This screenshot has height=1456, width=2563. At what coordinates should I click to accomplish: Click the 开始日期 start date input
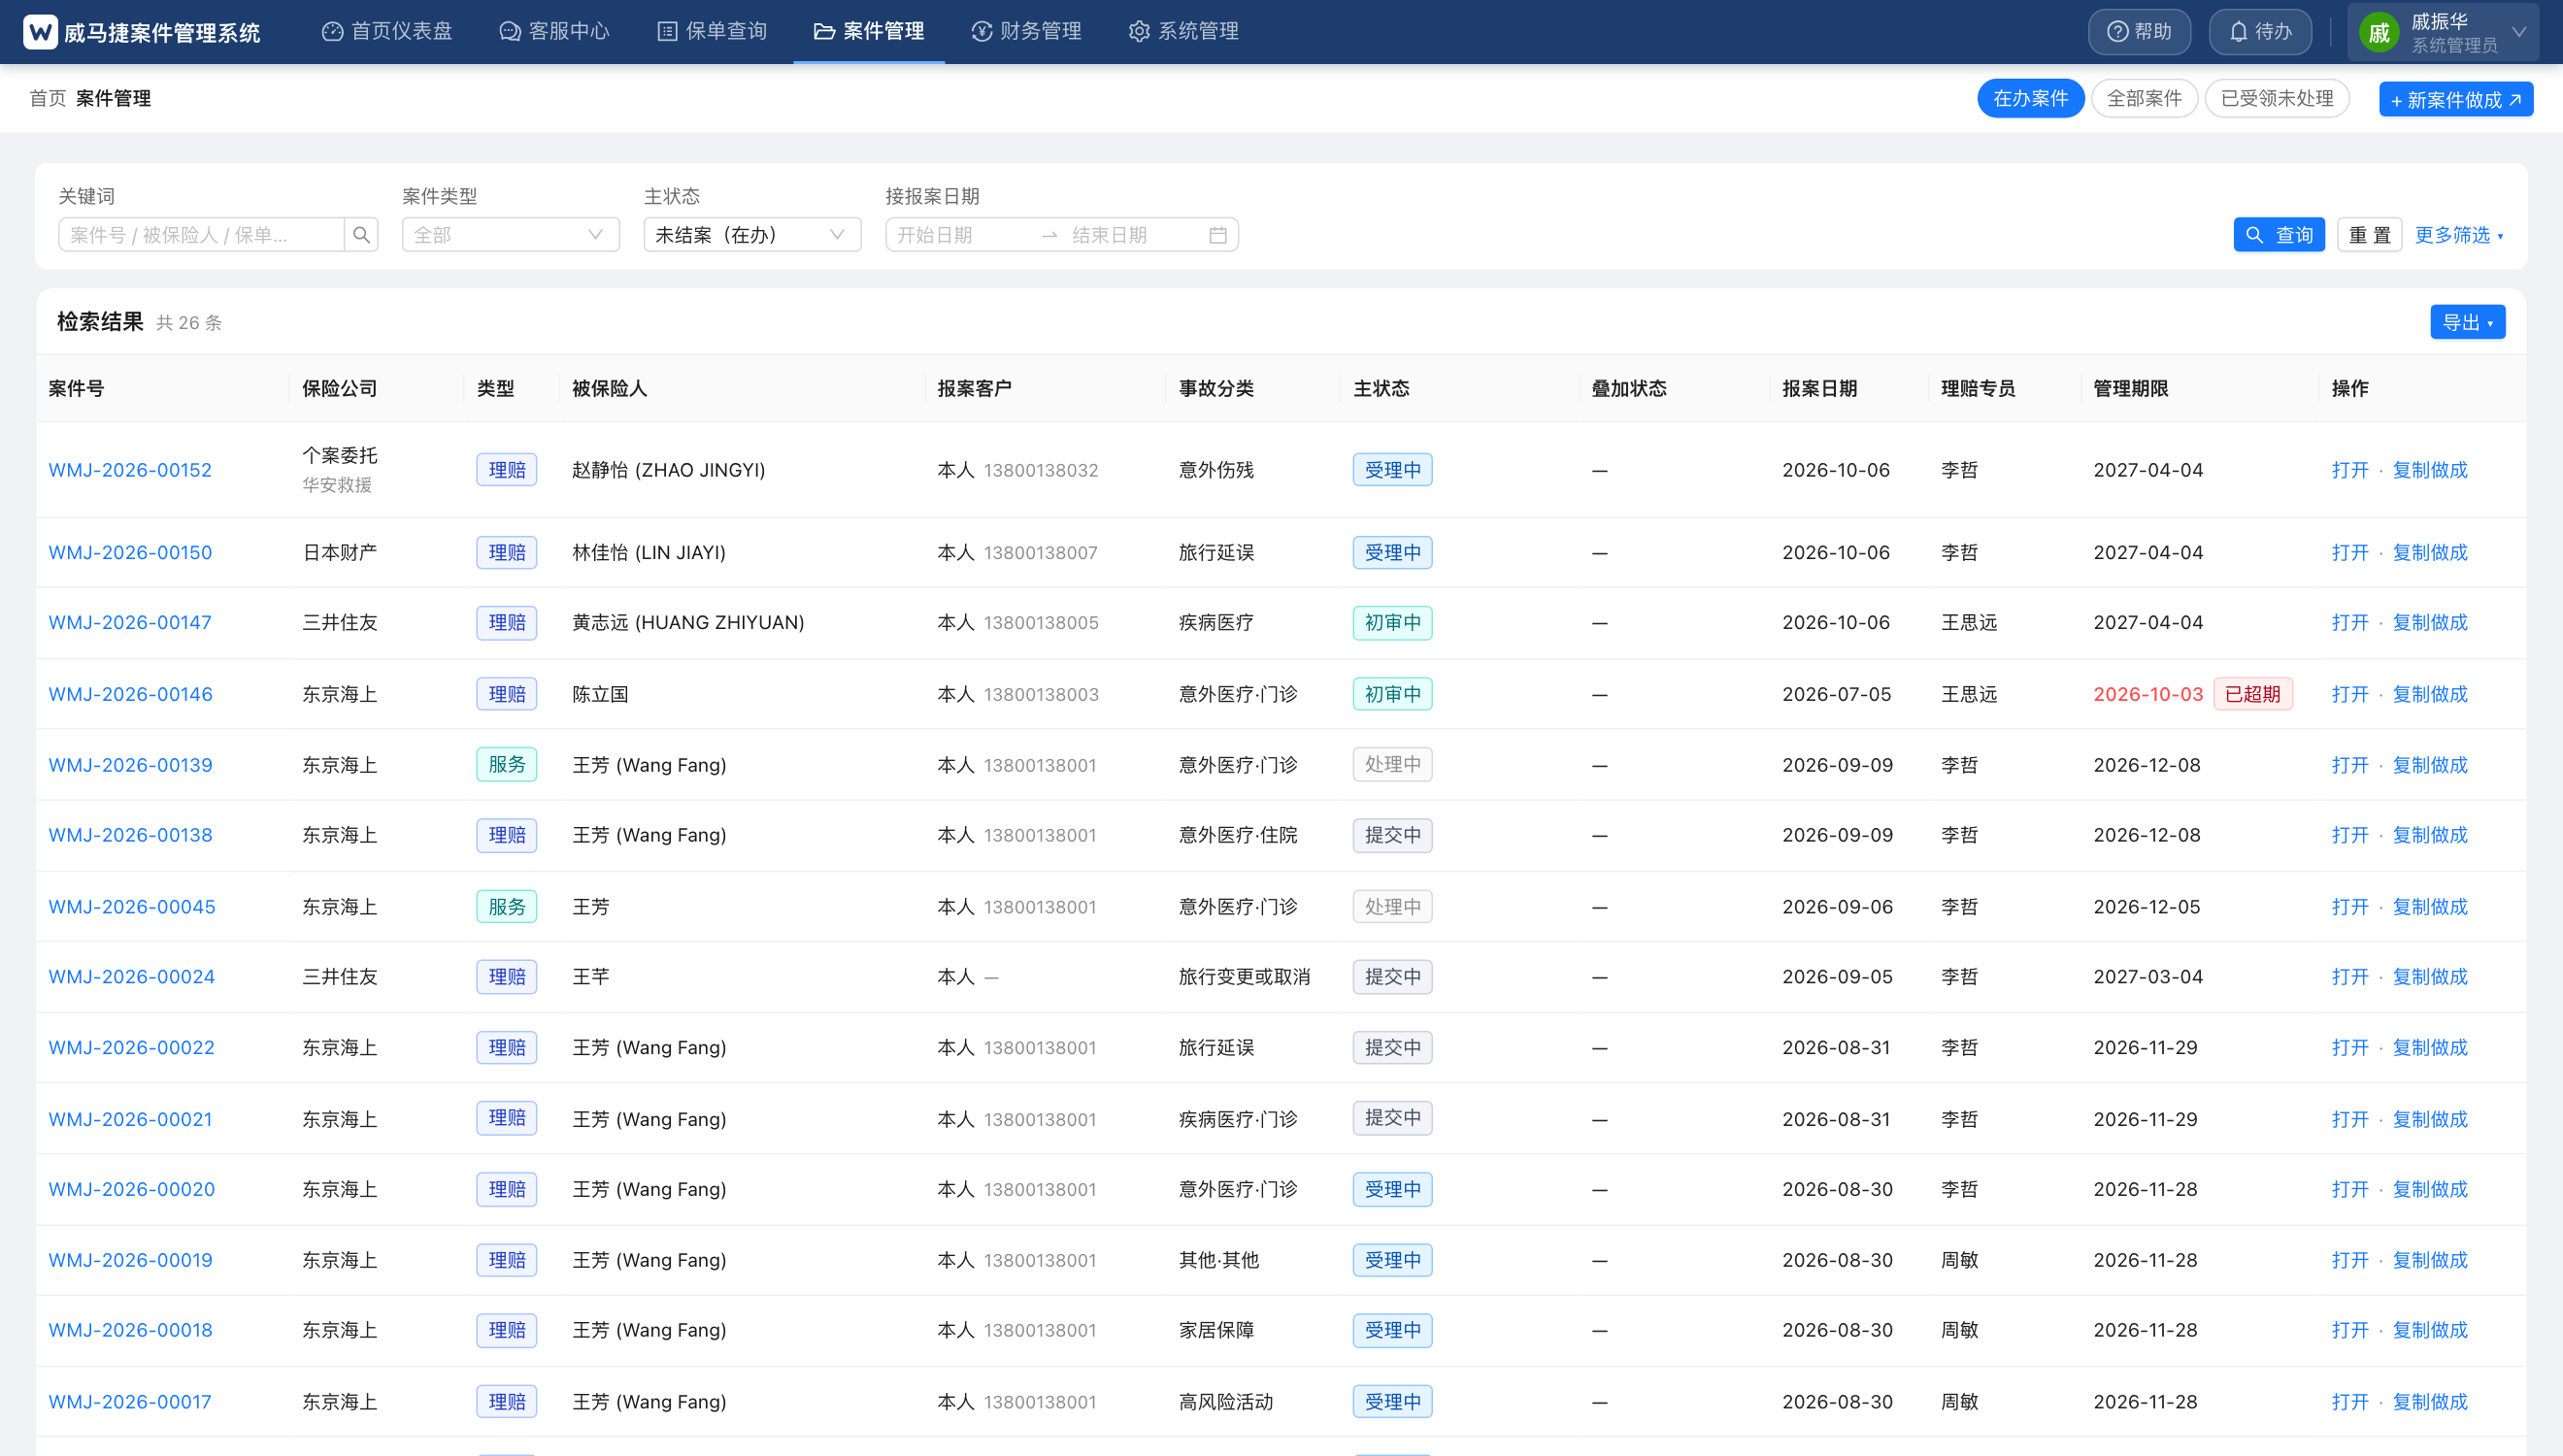(962, 235)
